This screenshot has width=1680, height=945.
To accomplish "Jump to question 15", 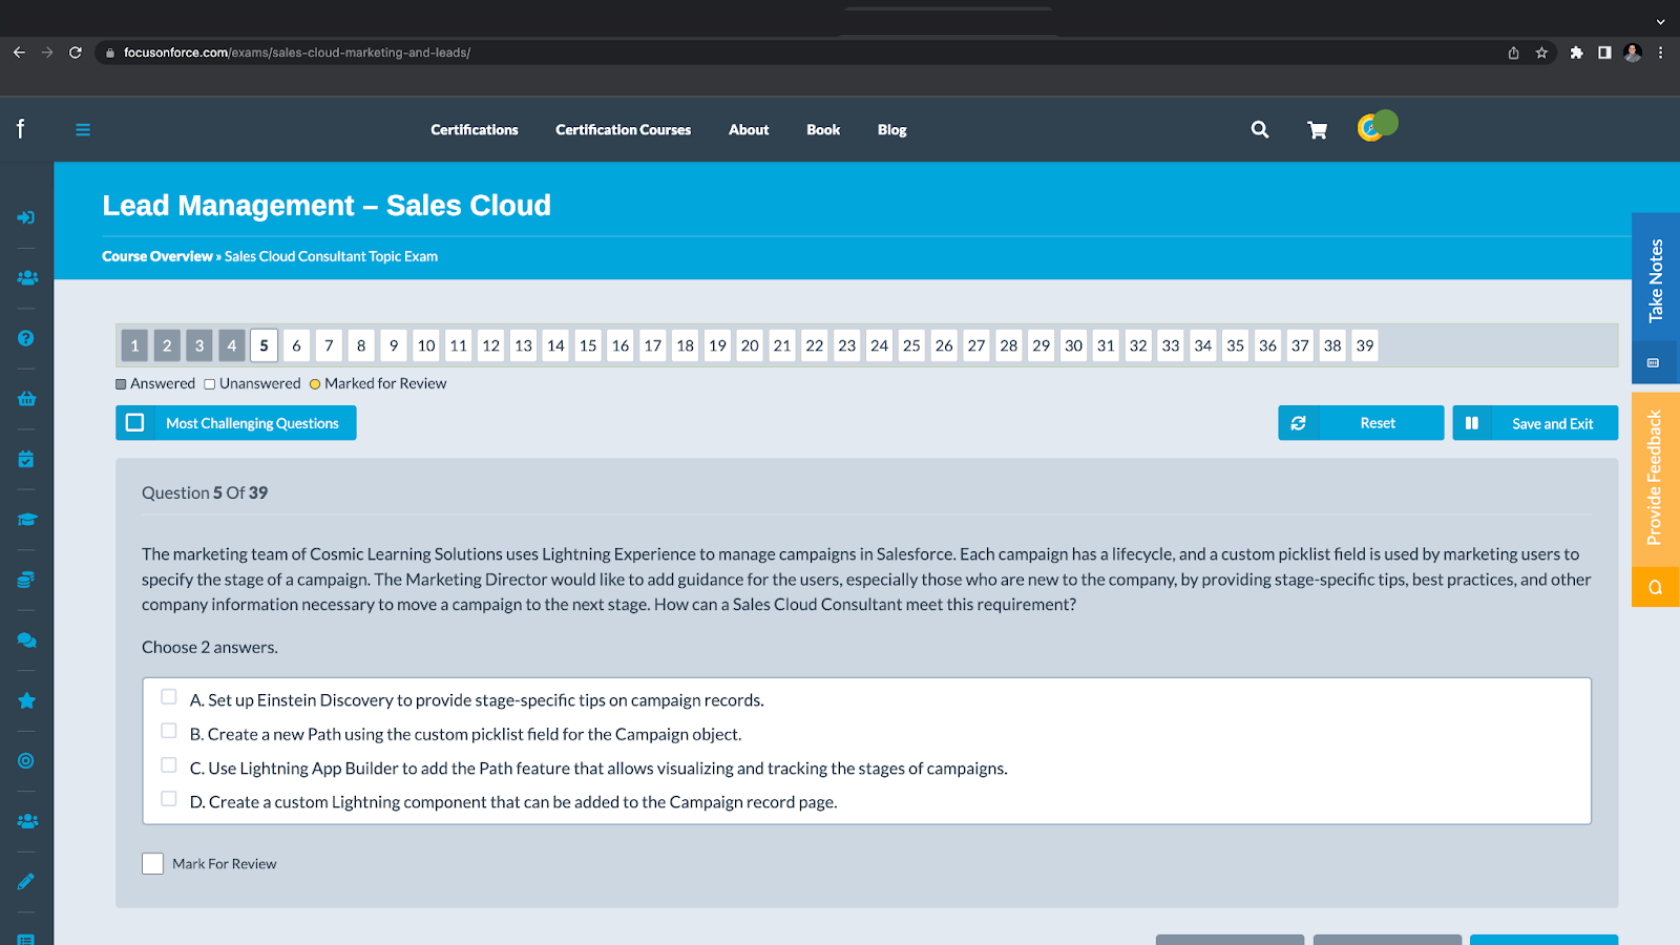I will [588, 346].
